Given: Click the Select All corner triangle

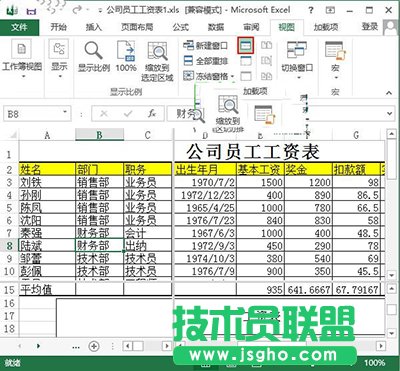Looking at the screenshot, I should click(13, 135).
